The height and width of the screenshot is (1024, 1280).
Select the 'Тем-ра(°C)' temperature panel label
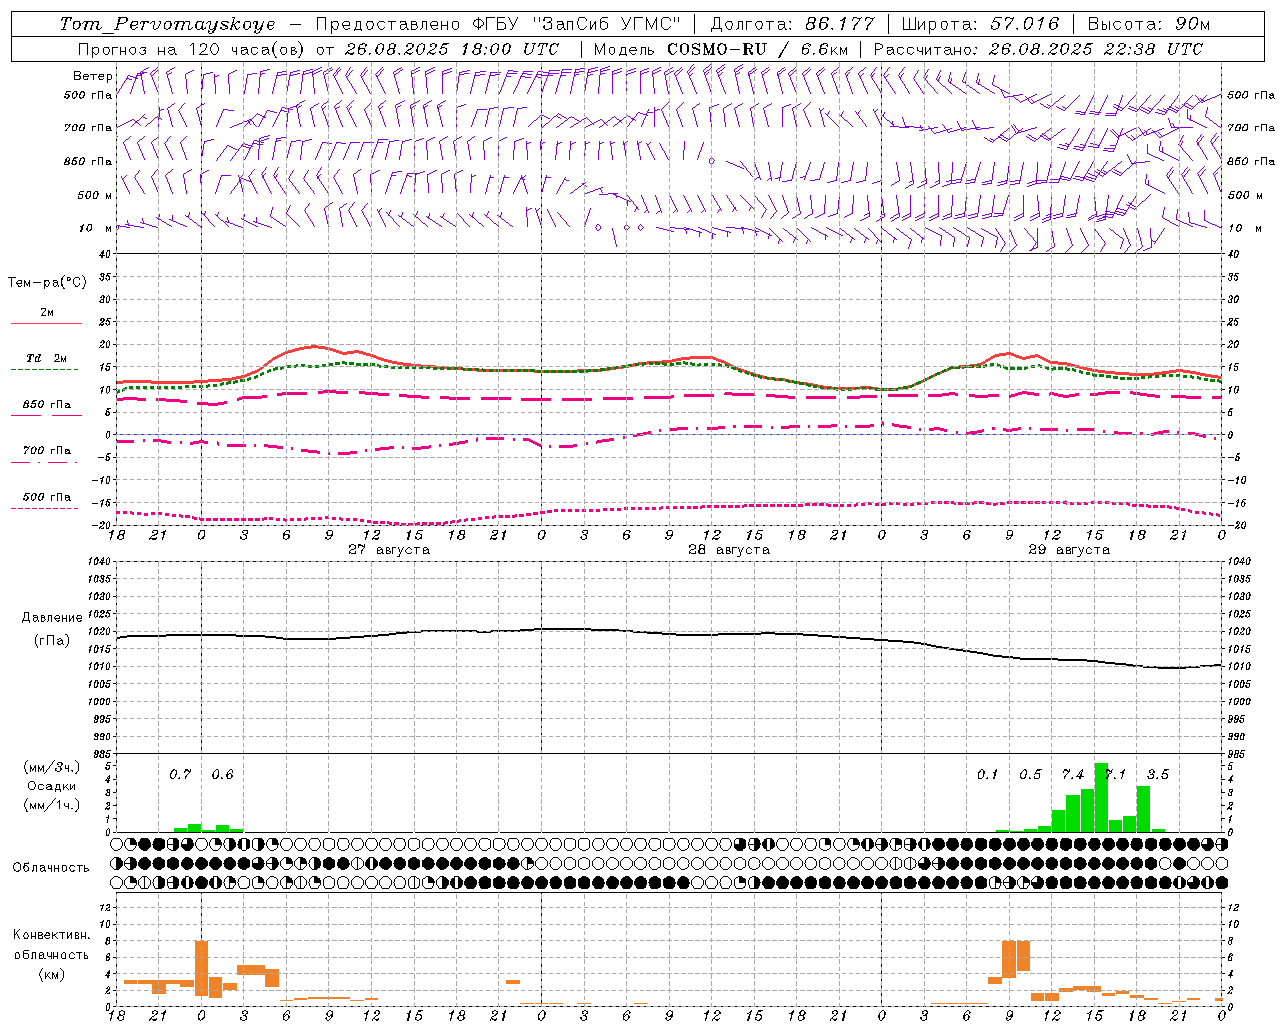(x=47, y=283)
